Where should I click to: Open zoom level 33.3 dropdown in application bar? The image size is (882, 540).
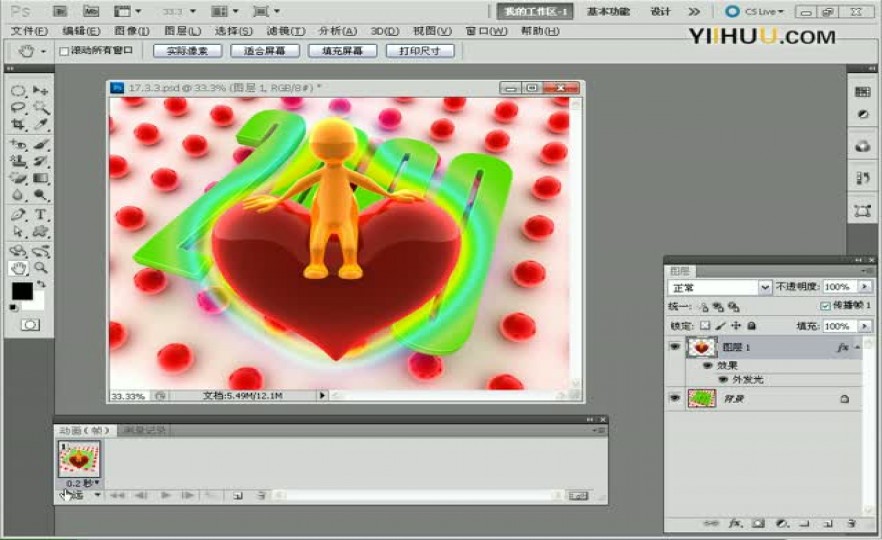click(193, 11)
